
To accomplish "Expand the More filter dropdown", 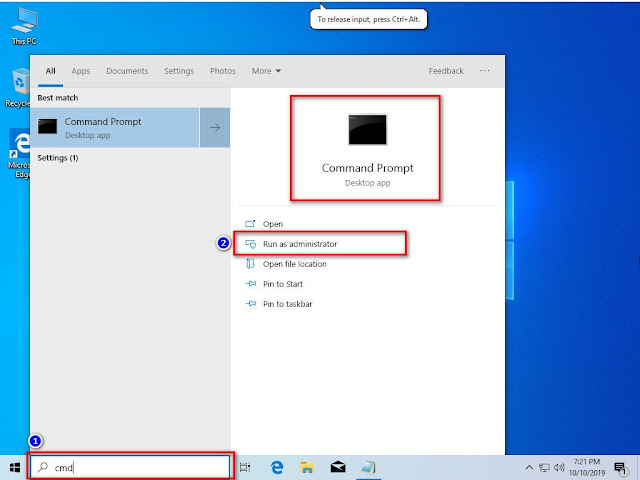I will pyautogui.click(x=266, y=71).
